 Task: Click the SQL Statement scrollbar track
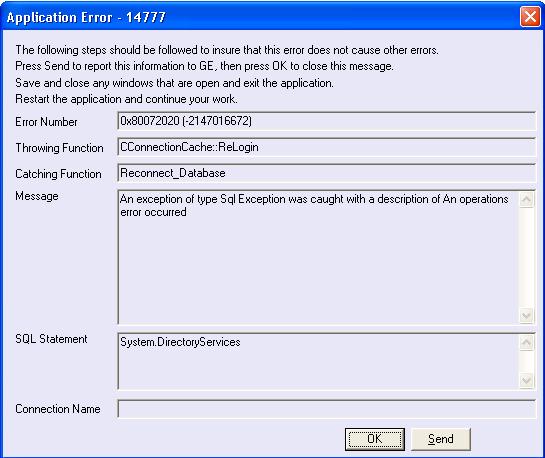[527, 362]
